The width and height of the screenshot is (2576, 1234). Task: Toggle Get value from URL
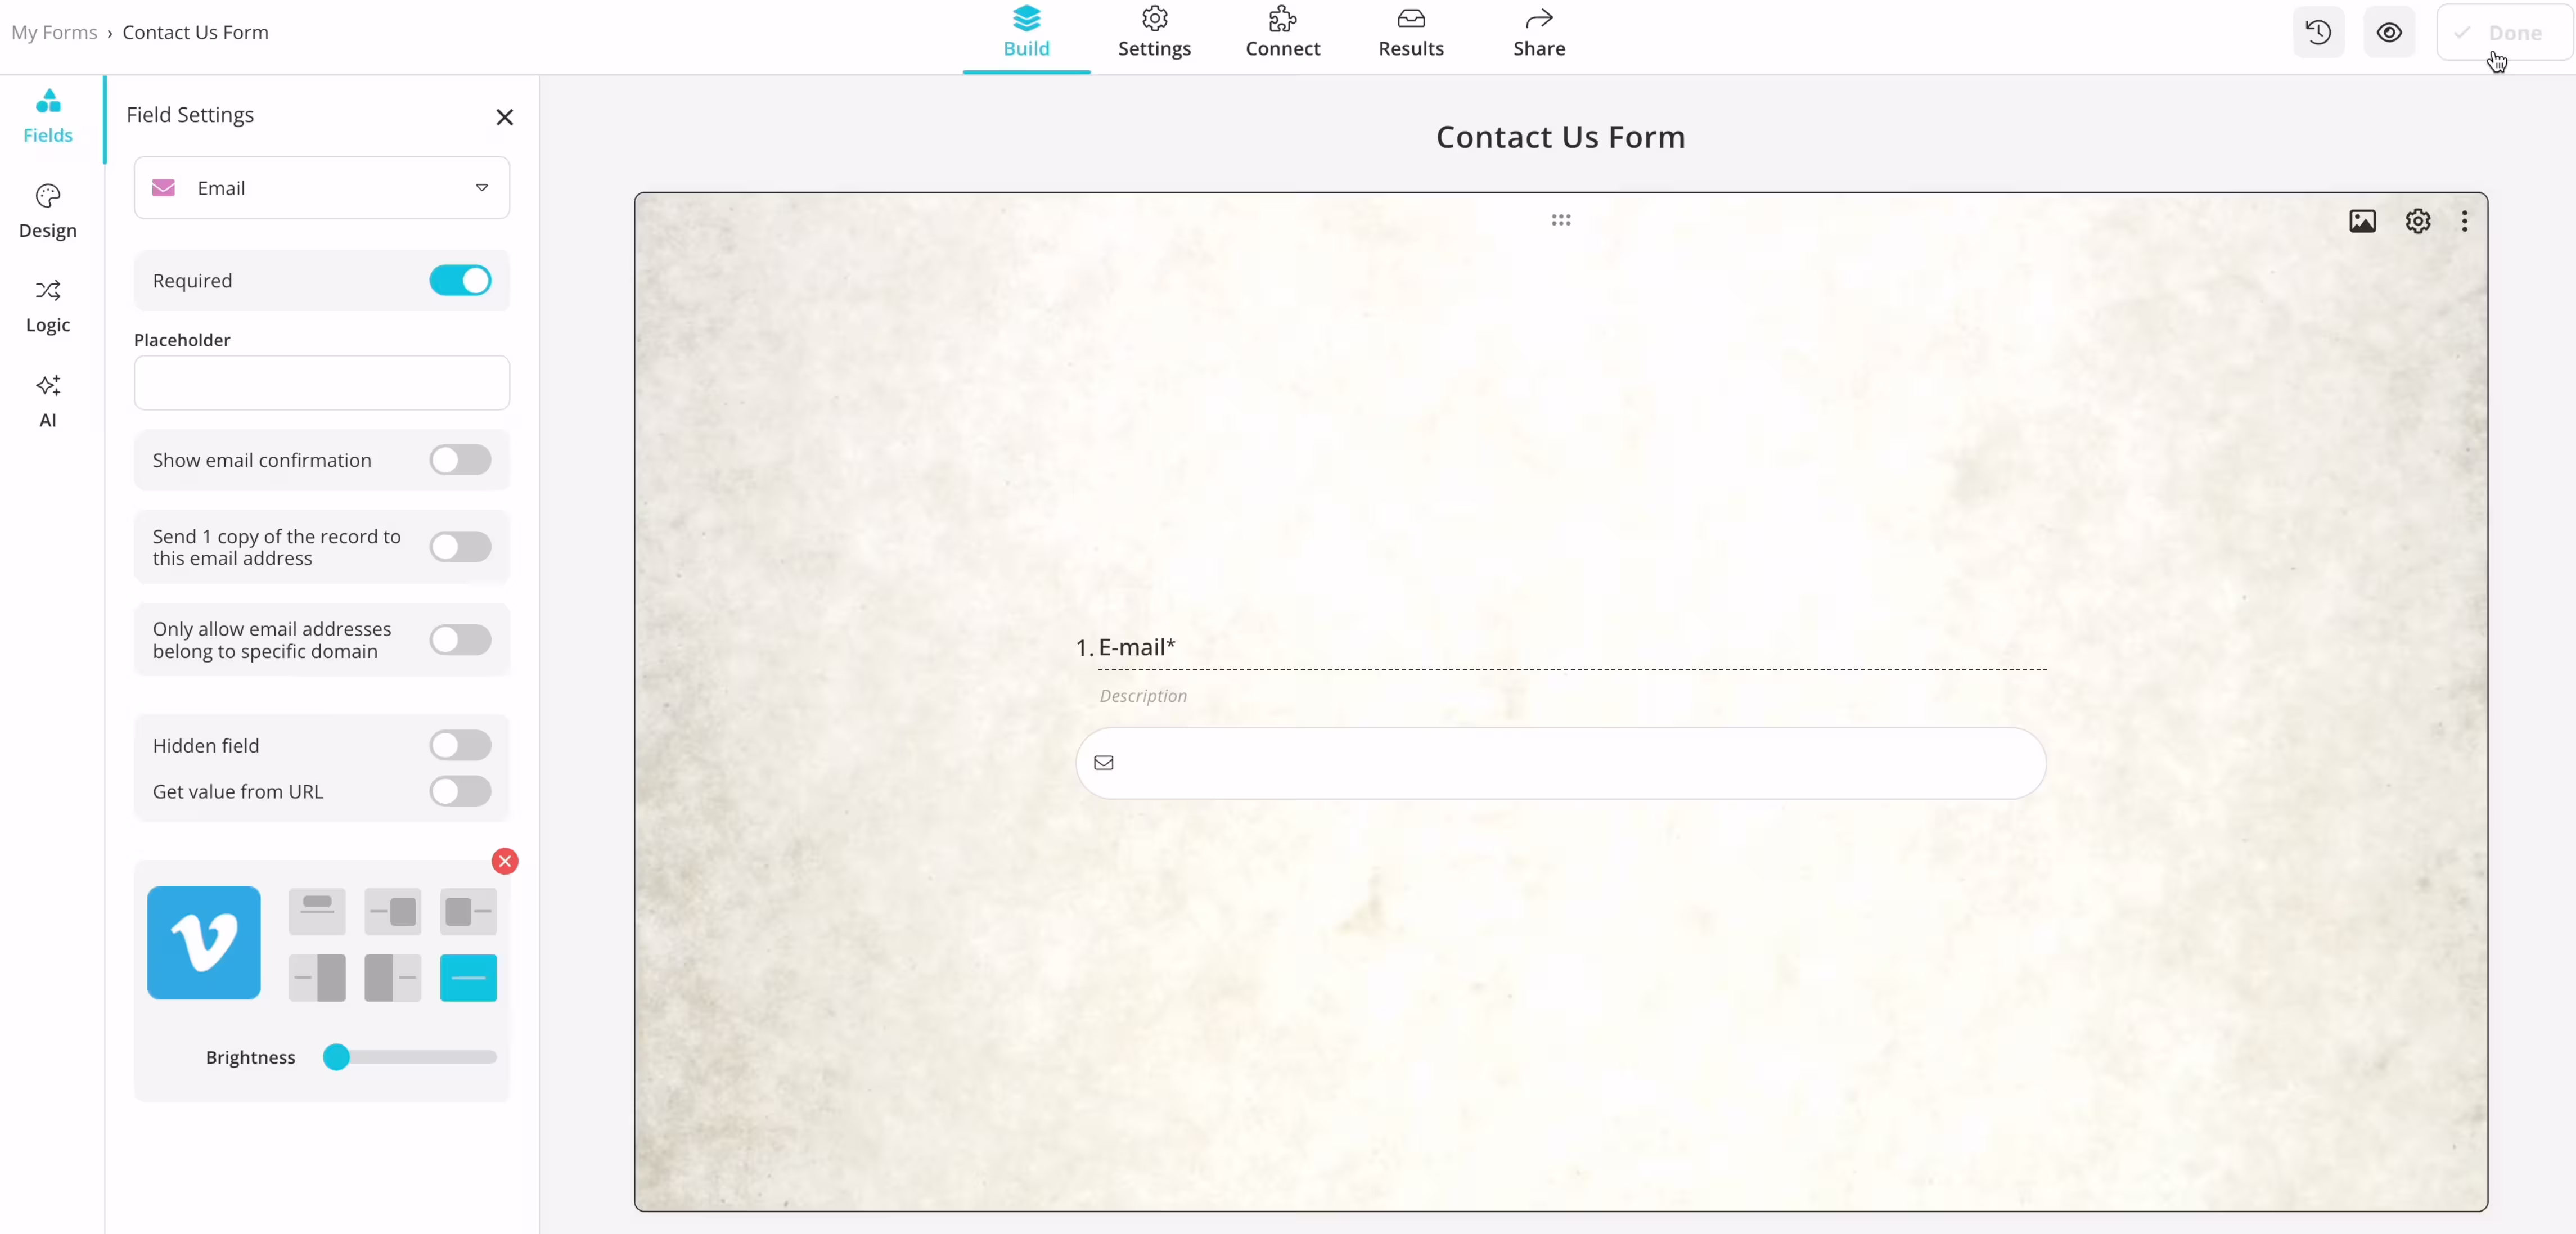point(460,791)
